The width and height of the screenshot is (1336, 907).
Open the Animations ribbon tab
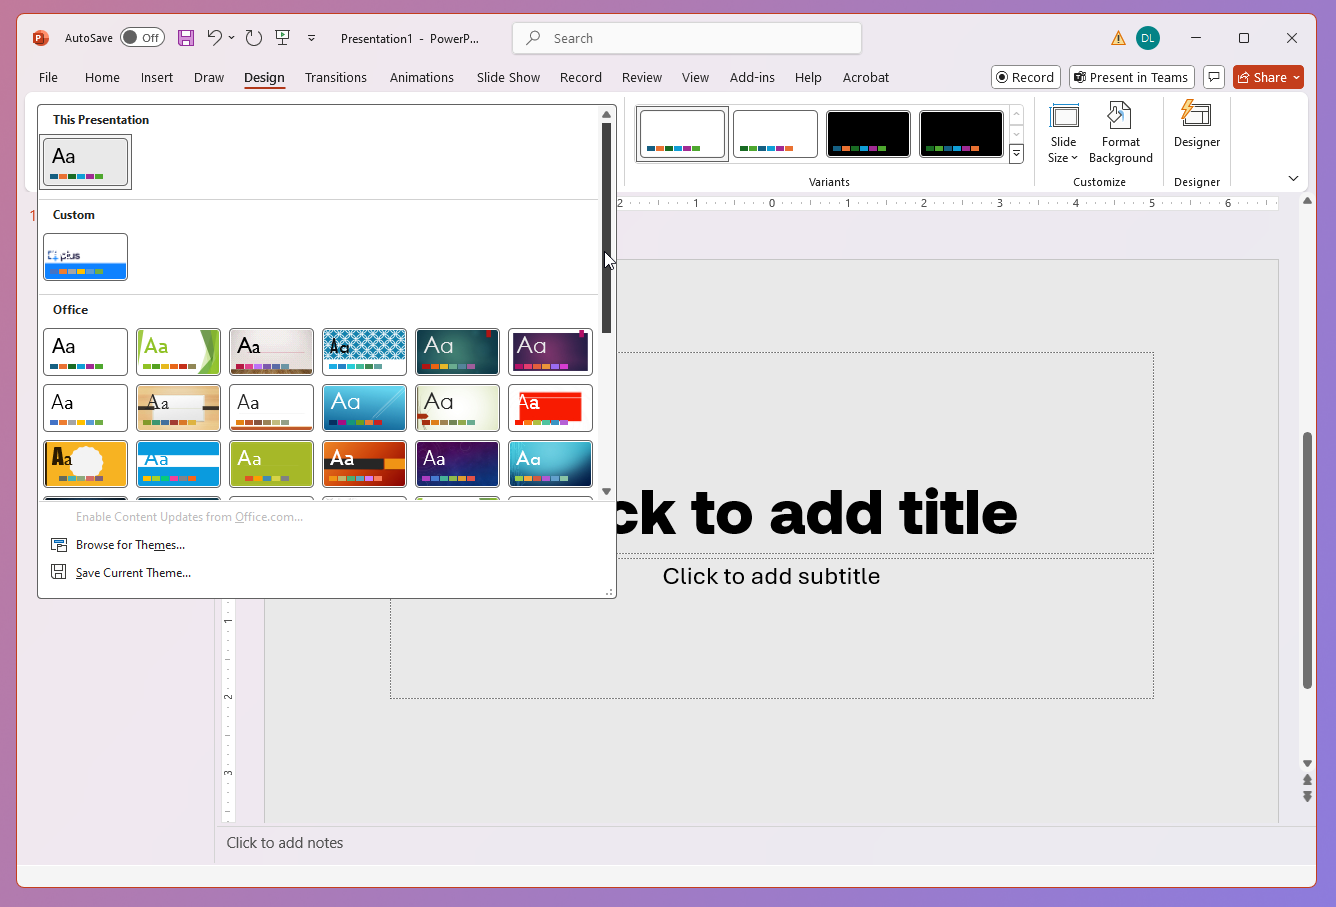pos(421,77)
